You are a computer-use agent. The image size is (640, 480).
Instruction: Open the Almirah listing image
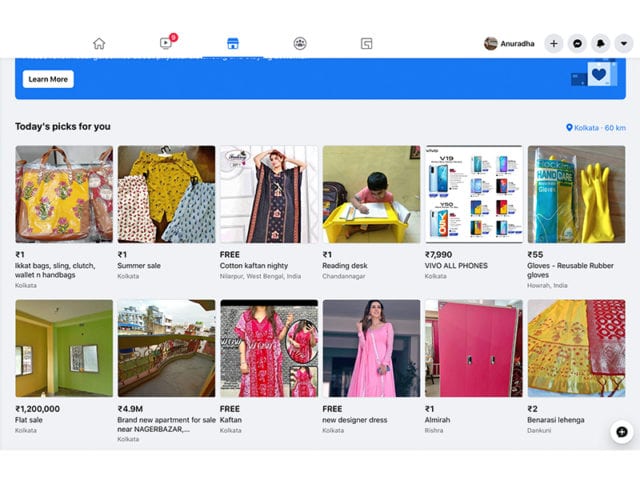click(x=473, y=348)
